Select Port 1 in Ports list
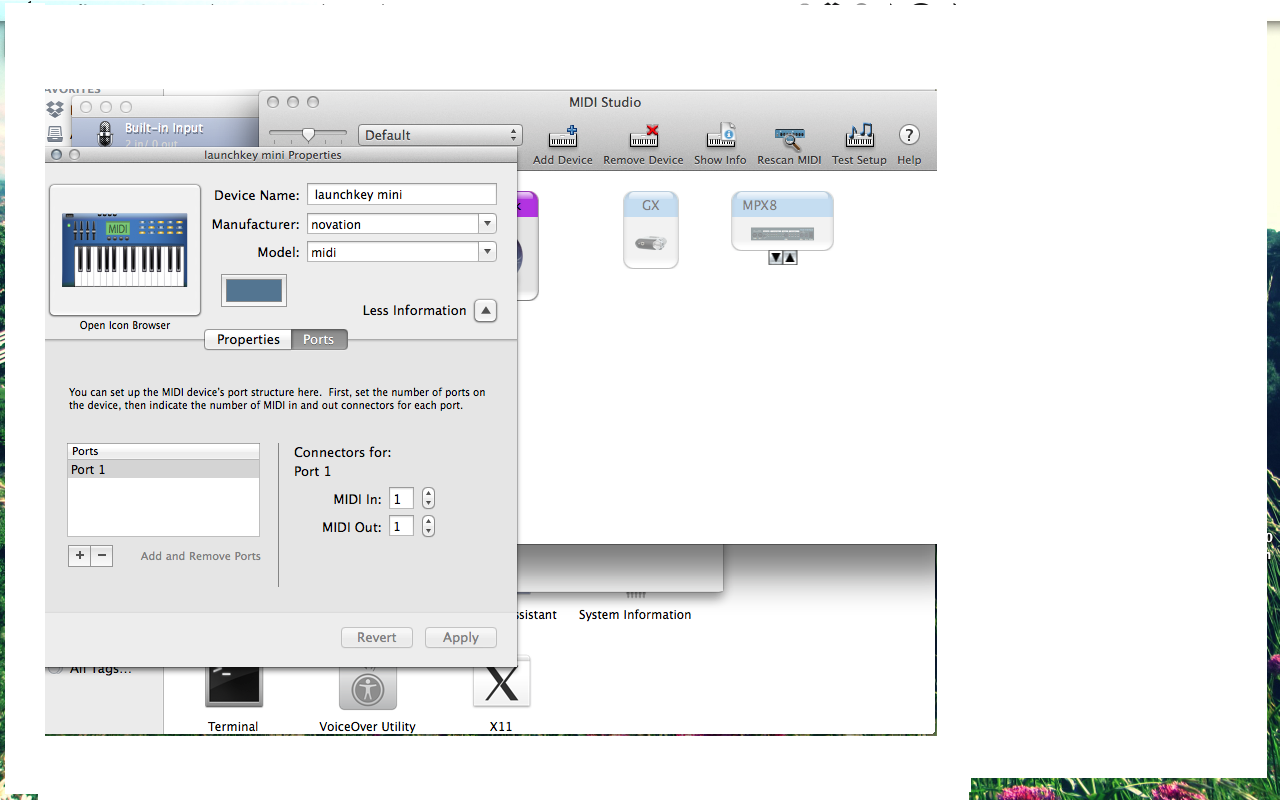The height and width of the screenshot is (800, 1280). pyautogui.click(x=163, y=469)
